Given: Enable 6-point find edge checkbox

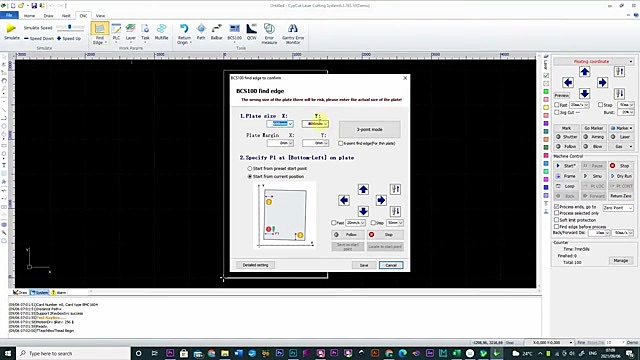Looking at the screenshot, I should pos(340,143).
